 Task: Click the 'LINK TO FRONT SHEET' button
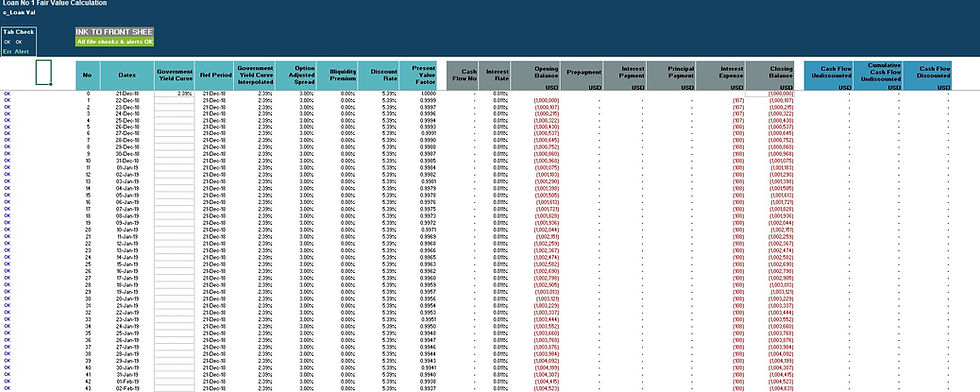[x=114, y=32]
